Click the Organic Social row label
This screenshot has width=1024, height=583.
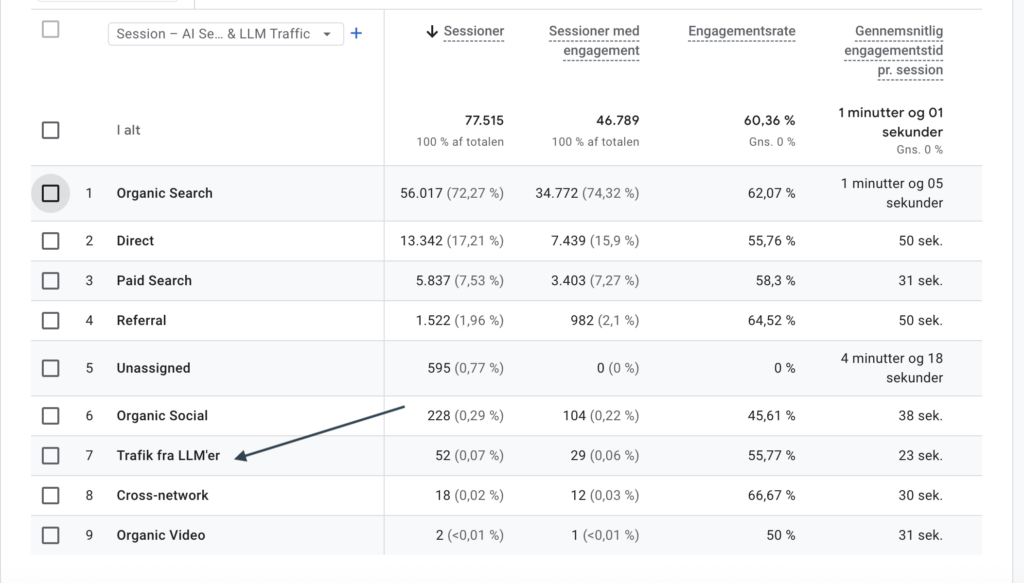pyautogui.click(x=162, y=416)
